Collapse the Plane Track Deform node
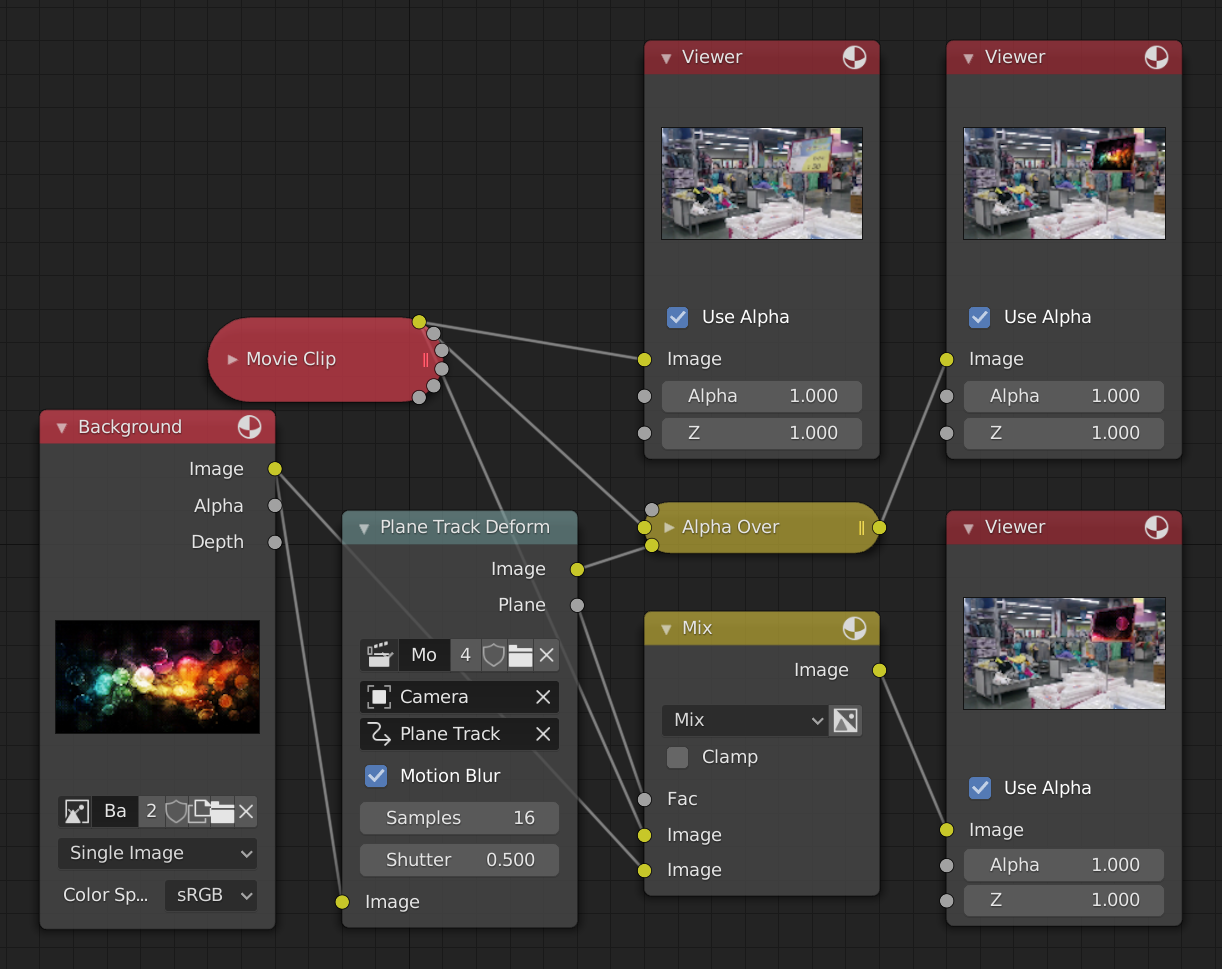This screenshot has width=1222, height=969. tap(364, 528)
